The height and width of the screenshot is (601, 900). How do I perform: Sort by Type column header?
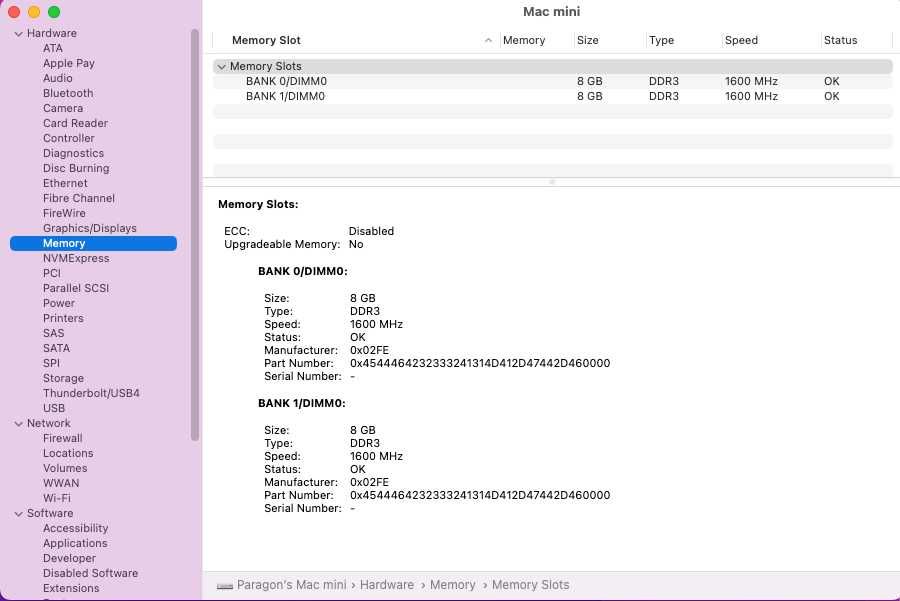(x=661, y=40)
